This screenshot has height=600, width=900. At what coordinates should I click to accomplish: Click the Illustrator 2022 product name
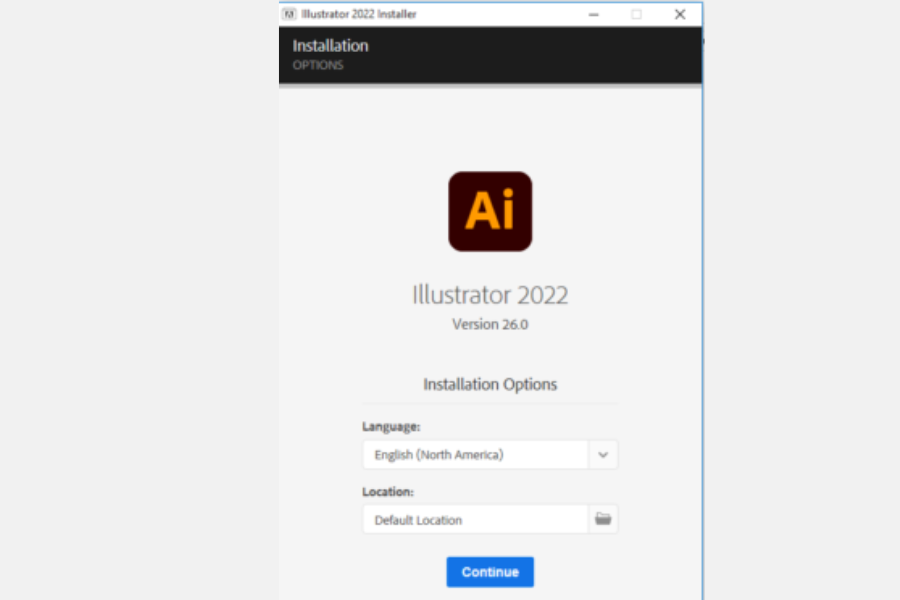pos(490,296)
